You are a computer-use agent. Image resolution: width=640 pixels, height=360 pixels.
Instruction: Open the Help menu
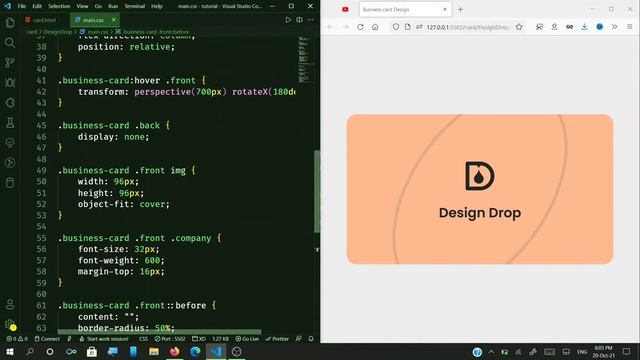(157, 6)
